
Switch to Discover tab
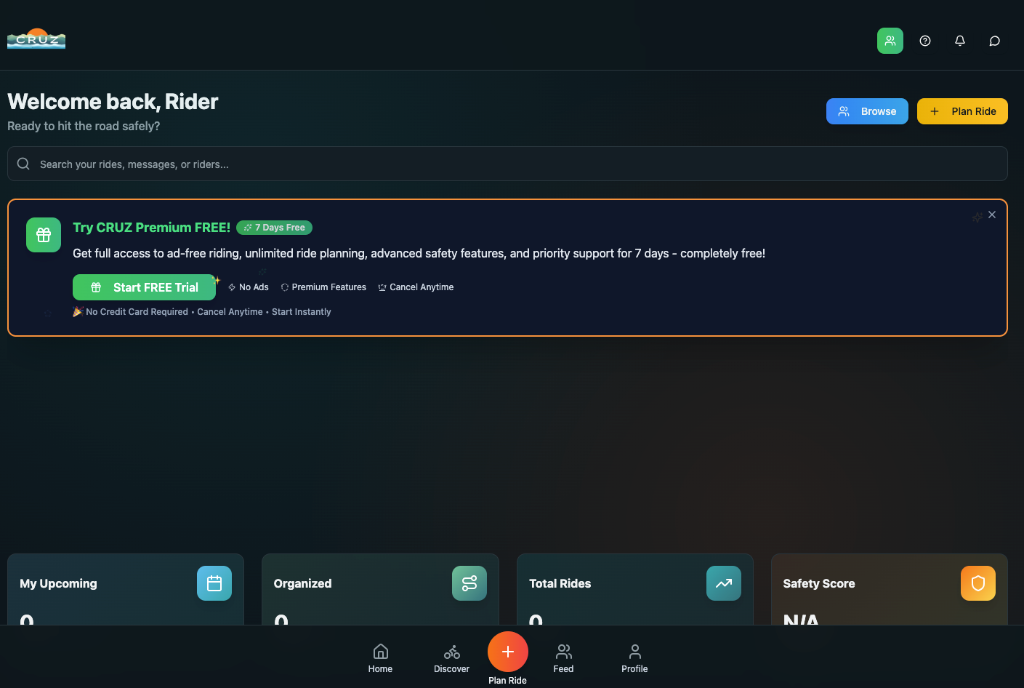[x=451, y=658]
